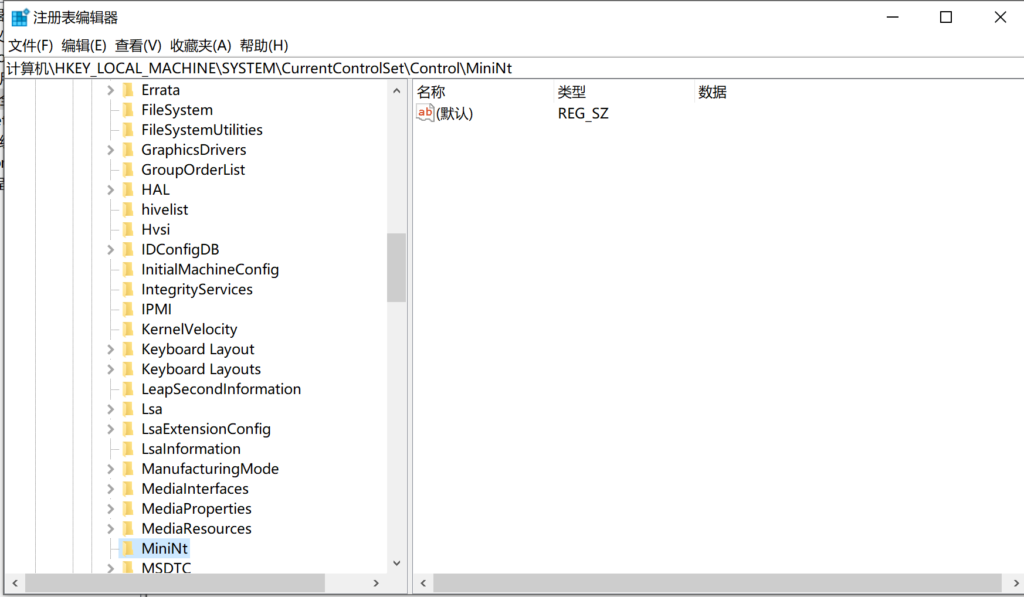Image resolution: width=1024 pixels, height=597 pixels.
Task: Click the Lsa folder icon
Action: click(x=129, y=409)
